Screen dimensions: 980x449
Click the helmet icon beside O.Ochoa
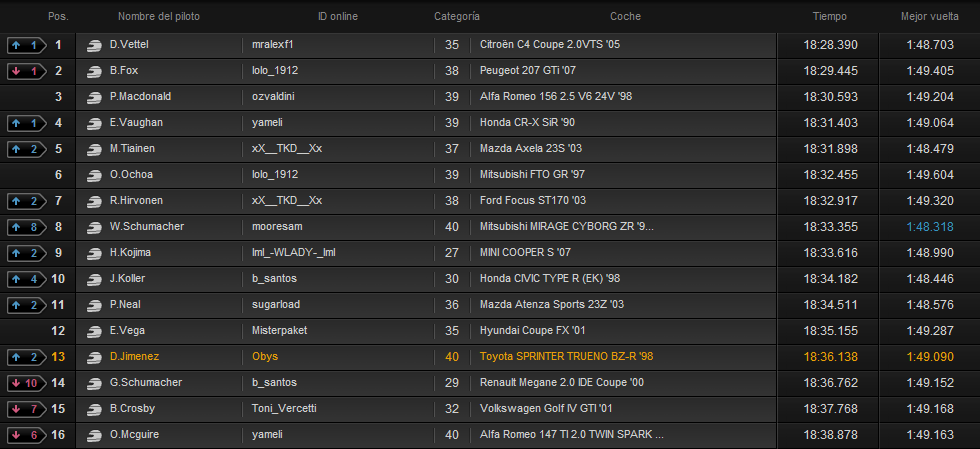(94, 175)
